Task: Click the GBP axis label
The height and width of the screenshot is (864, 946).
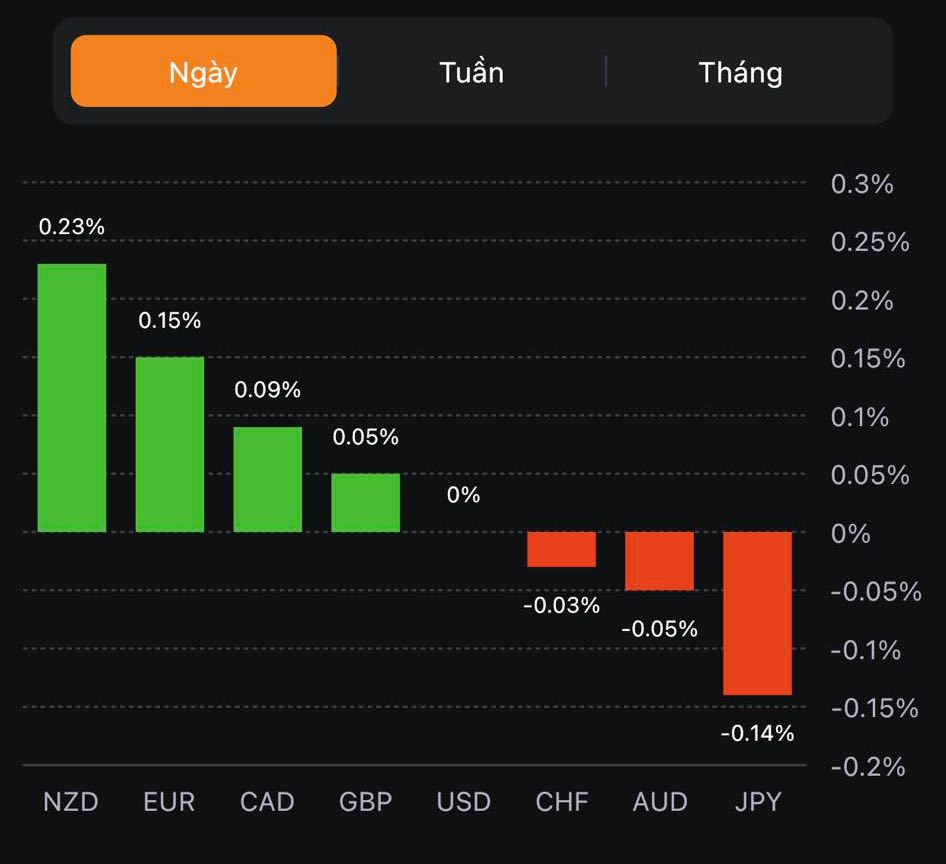Action: tap(366, 802)
